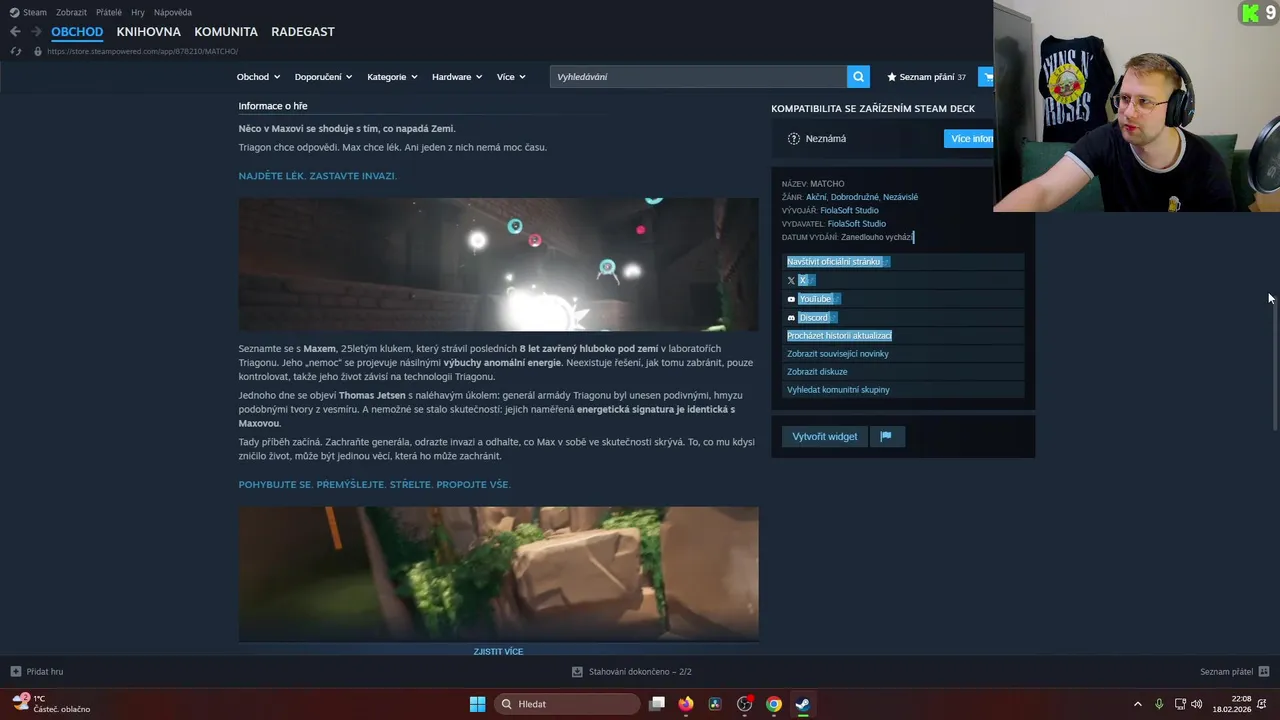
Task: Click the YouTube icon in the links list
Action: [791, 299]
